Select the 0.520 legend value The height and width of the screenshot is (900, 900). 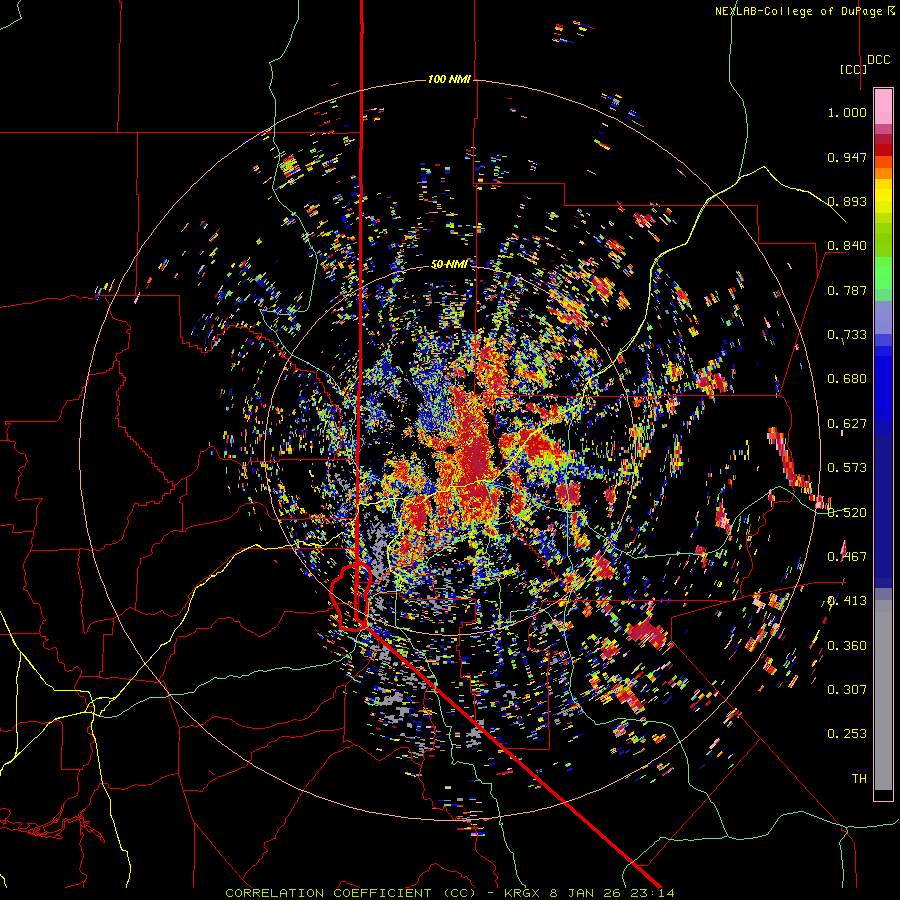click(847, 513)
